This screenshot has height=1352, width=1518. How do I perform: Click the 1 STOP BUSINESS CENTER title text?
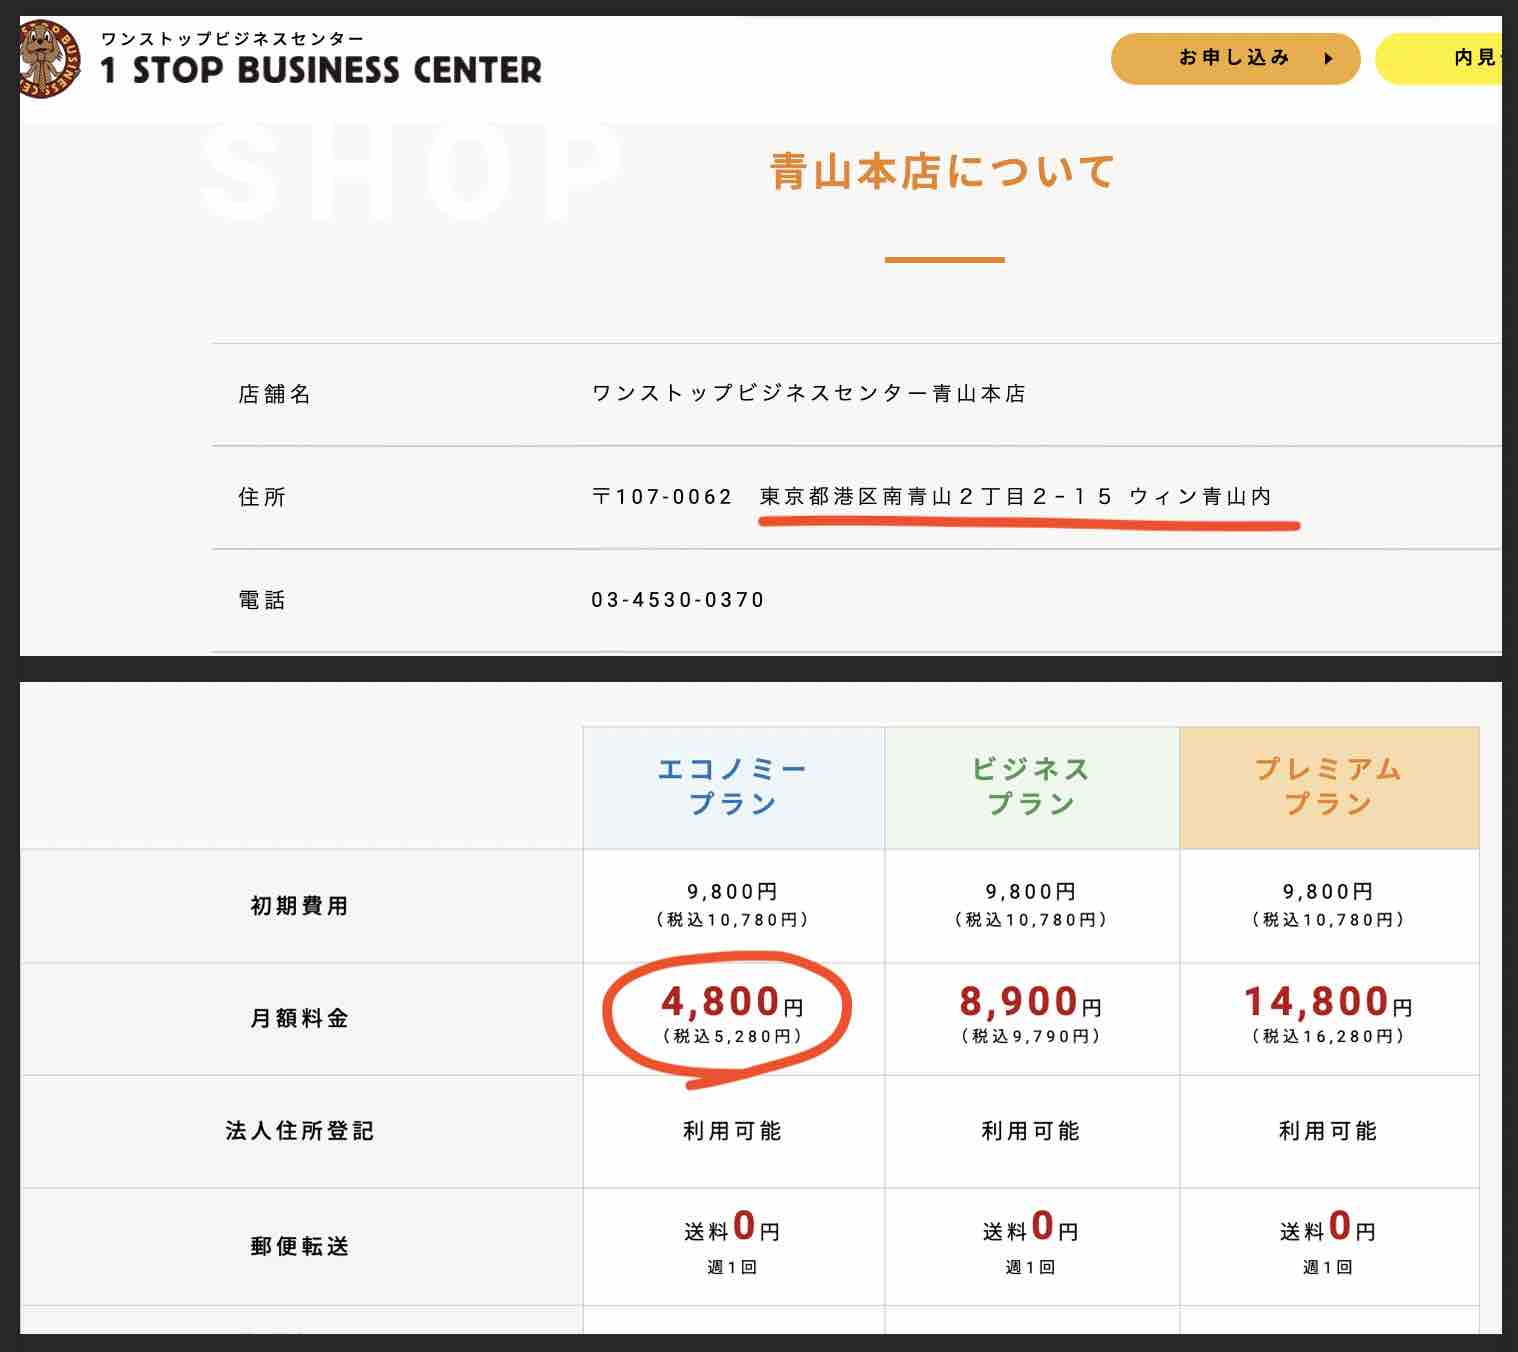pyautogui.click(x=321, y=70)
